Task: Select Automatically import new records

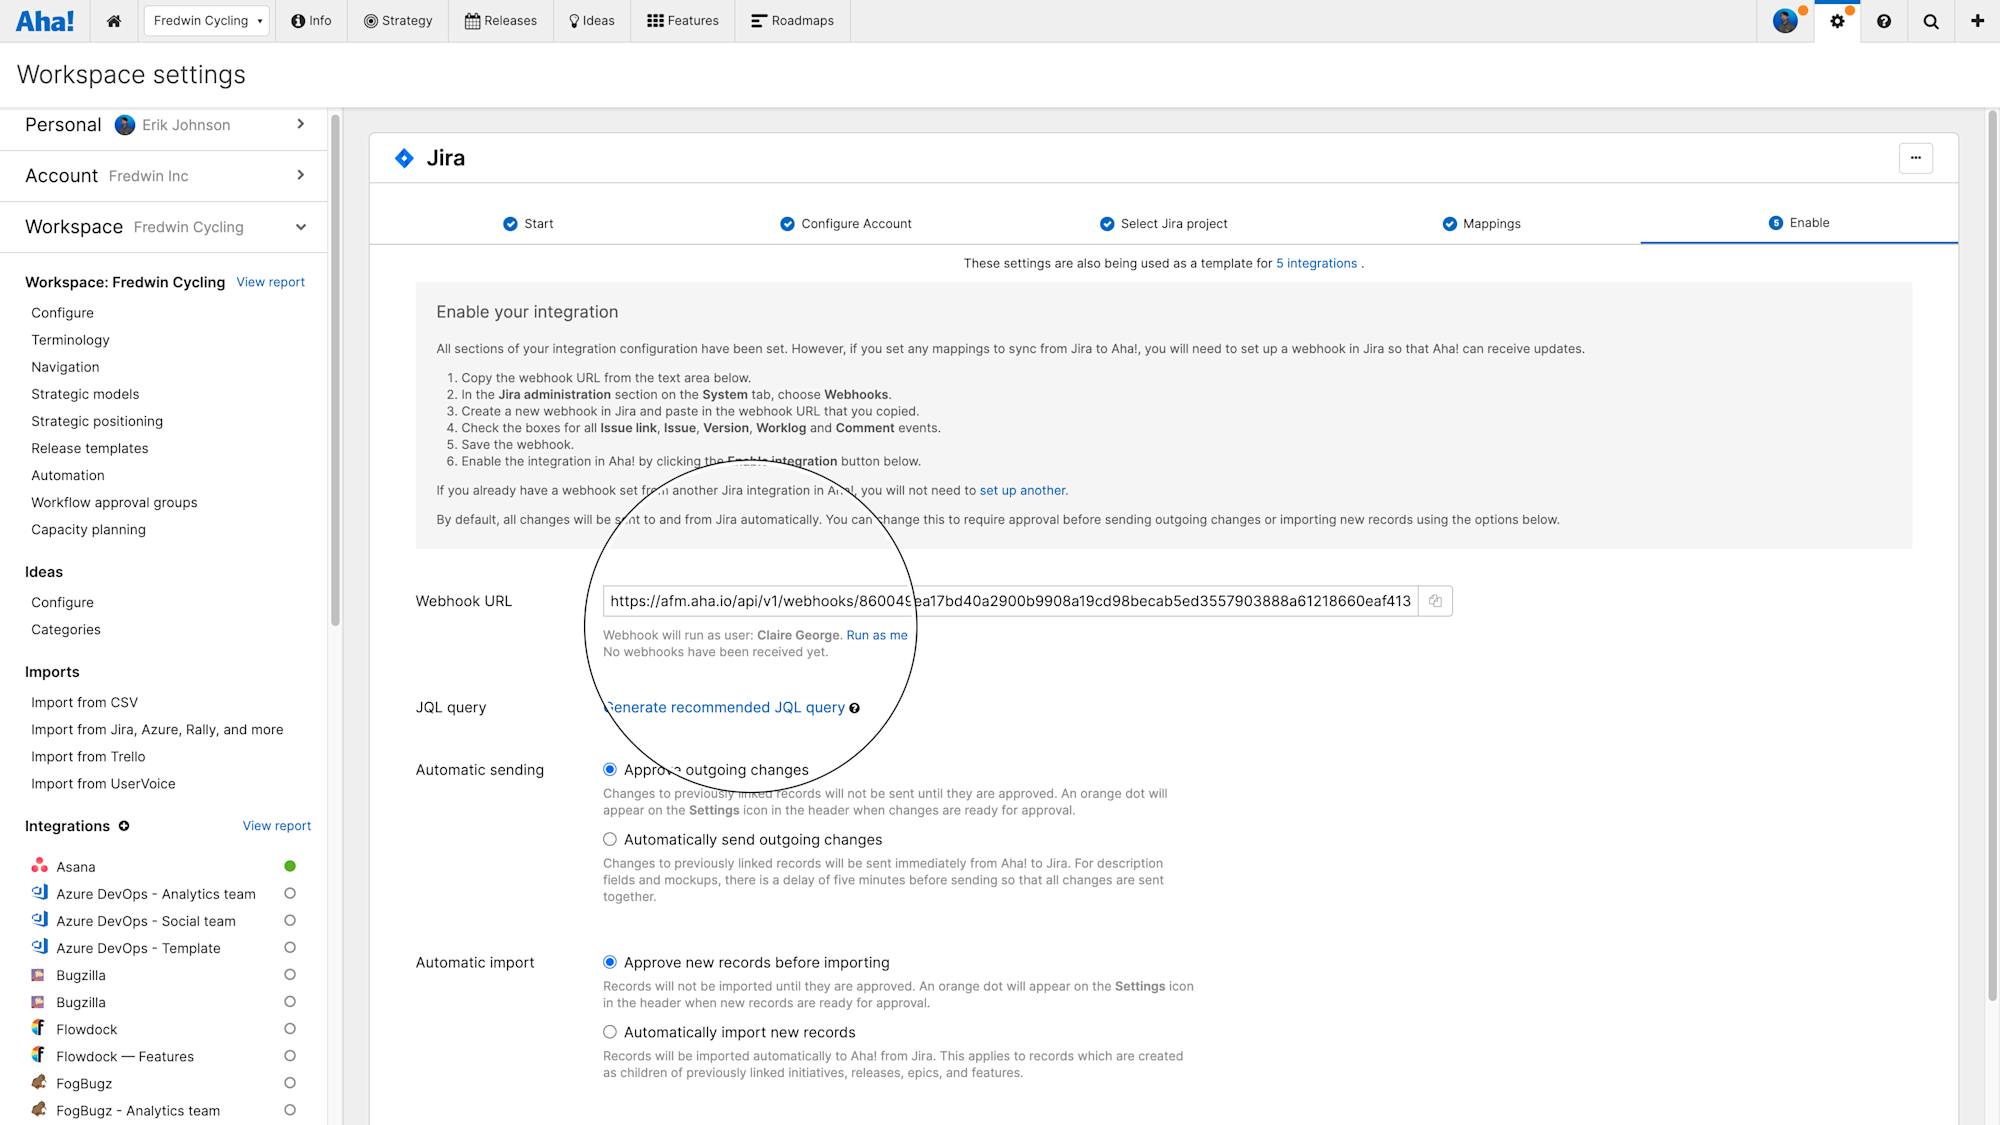Action: pos(610,1032)
